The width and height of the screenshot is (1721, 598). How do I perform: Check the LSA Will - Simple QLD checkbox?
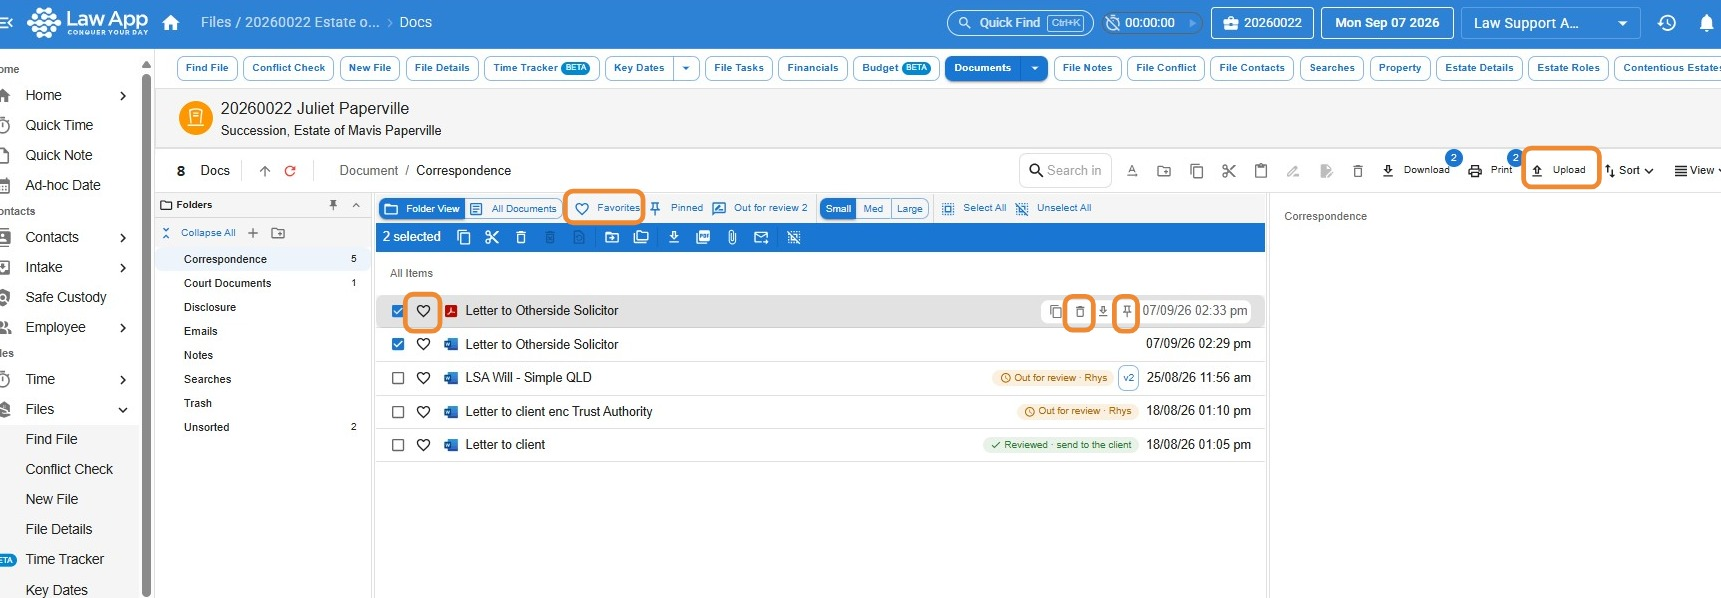(398, 378)
